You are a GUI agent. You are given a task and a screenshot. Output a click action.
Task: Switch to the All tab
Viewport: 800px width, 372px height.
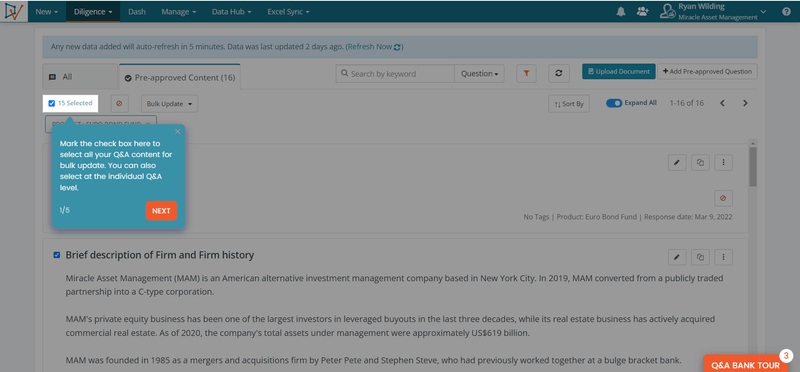click(80, 77)
